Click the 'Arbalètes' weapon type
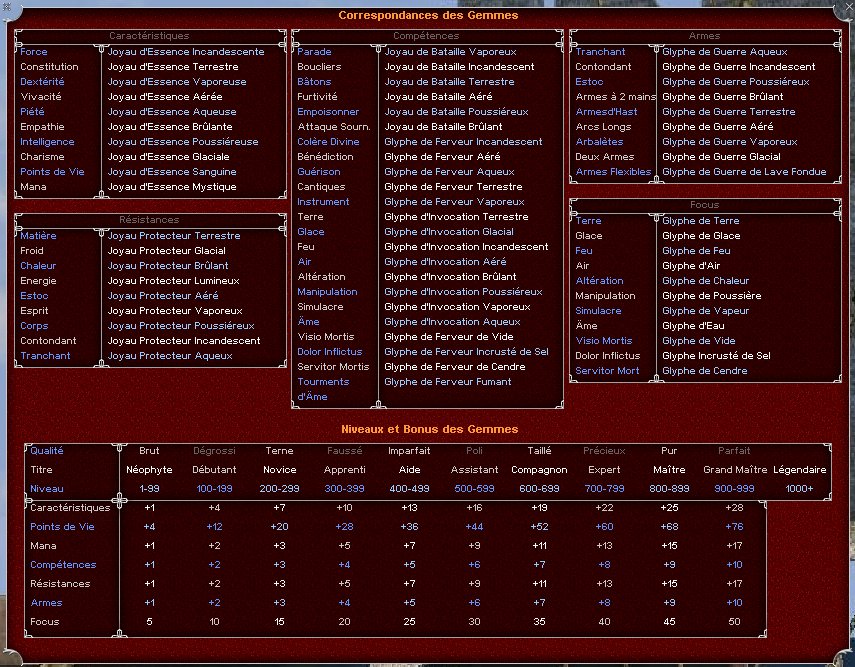This screenshot has height=667, width=855. point(599,142)
